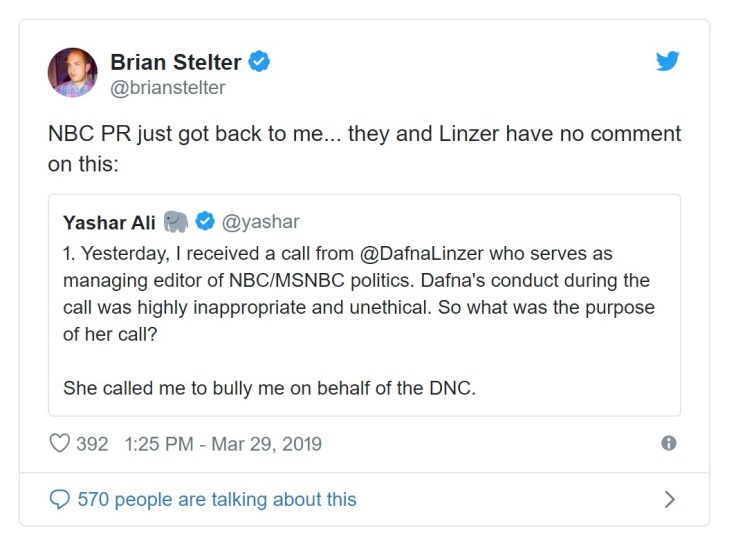Click the elephant emoji beside Yashar Ali
This screenshot has width=736, height=546.
(x=177, y=221)
